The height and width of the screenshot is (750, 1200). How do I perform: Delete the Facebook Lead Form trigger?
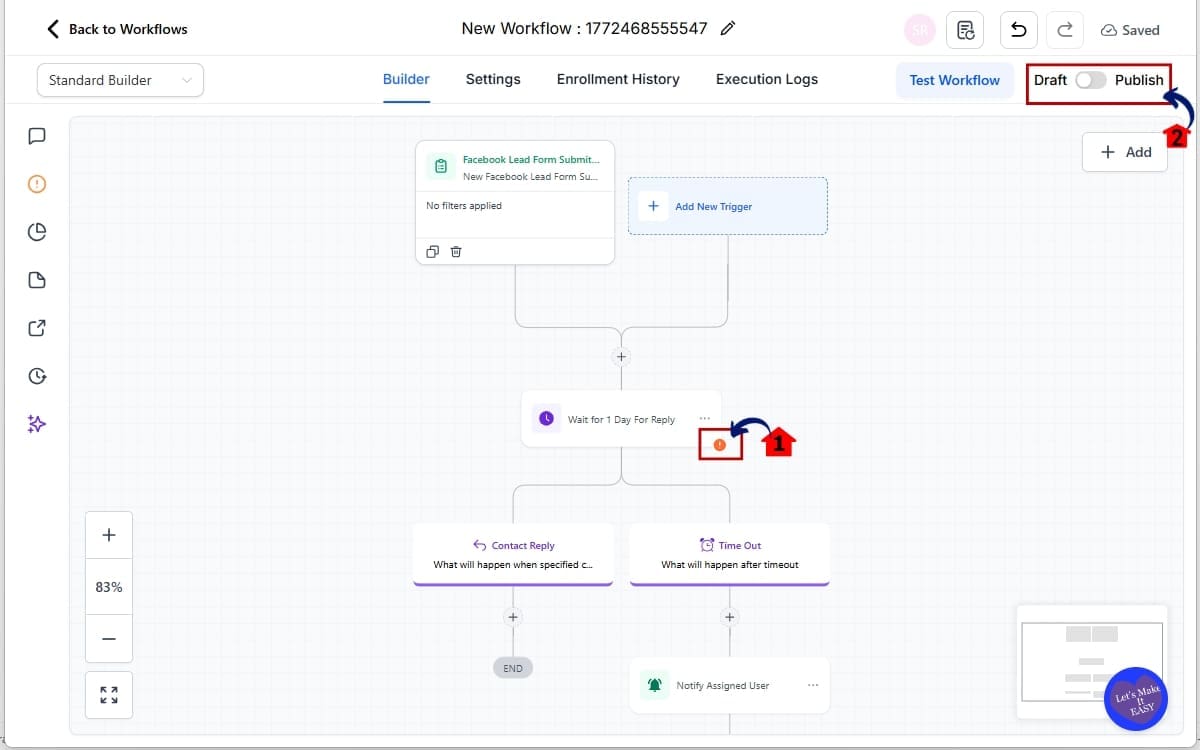[x=456, y=252]
